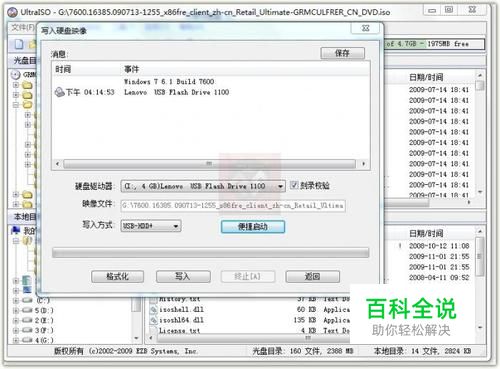Click the 60 KB size cell

coord(306,309)
